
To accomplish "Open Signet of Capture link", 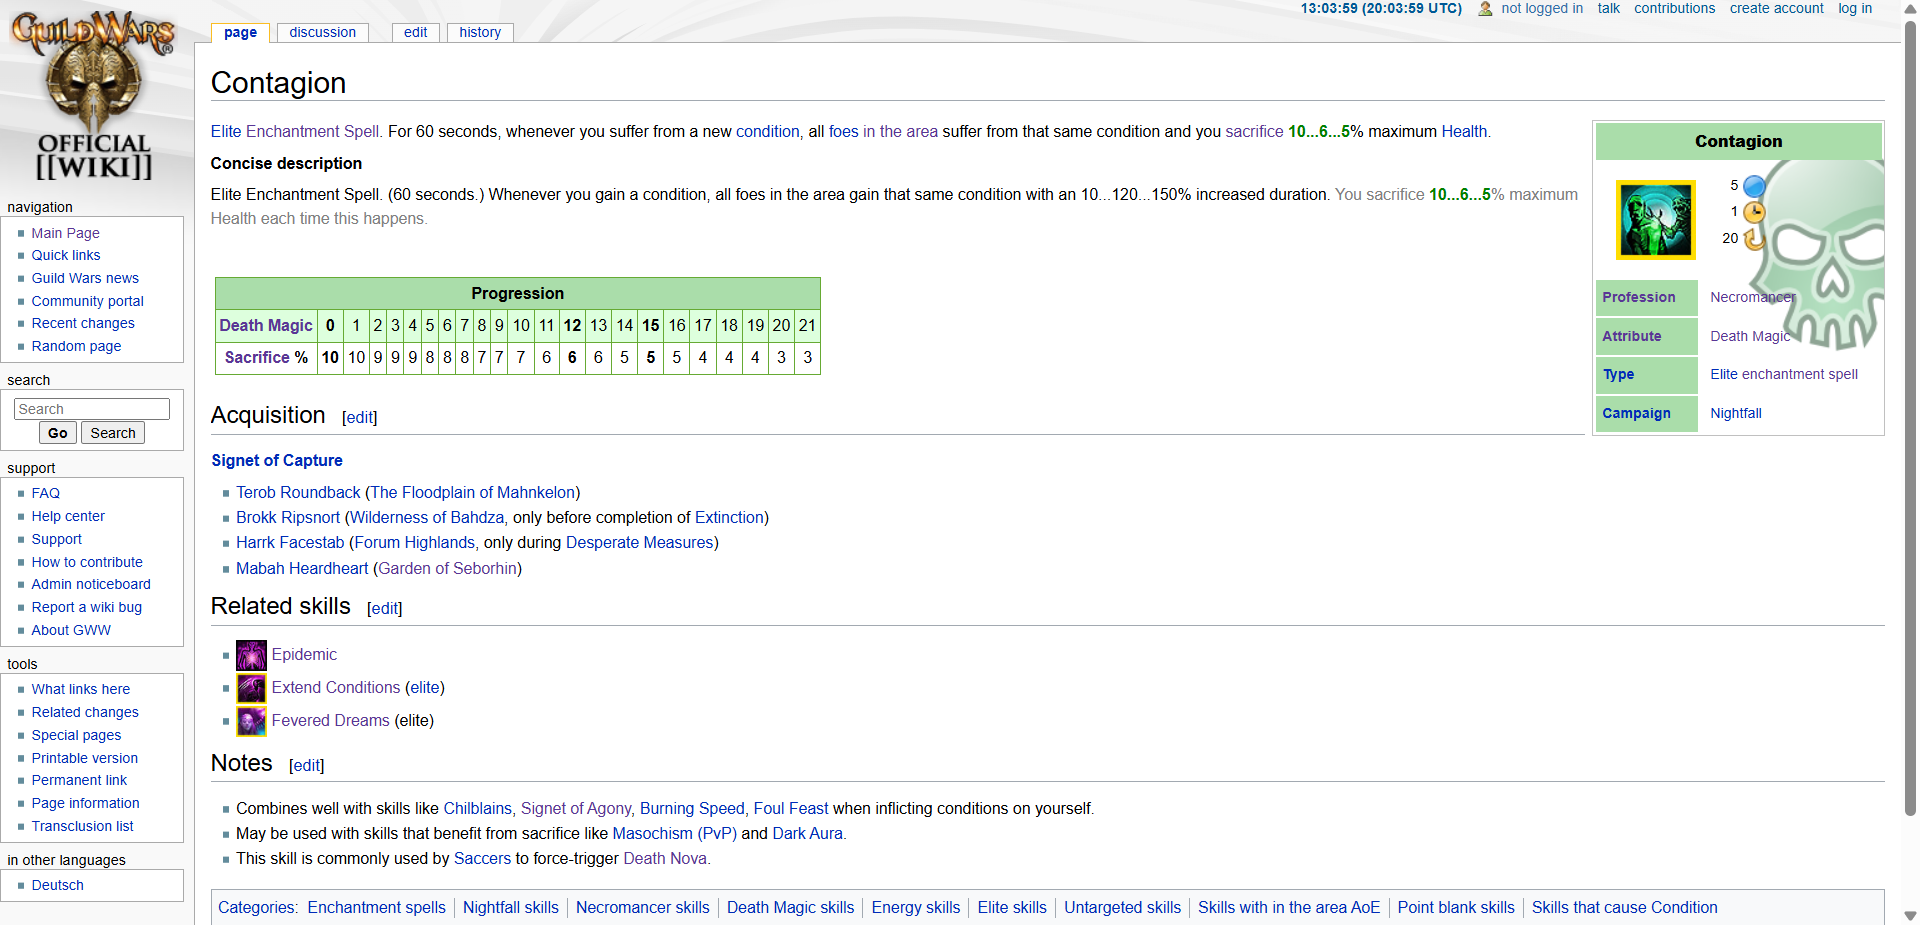I will (x=277, y=460).
